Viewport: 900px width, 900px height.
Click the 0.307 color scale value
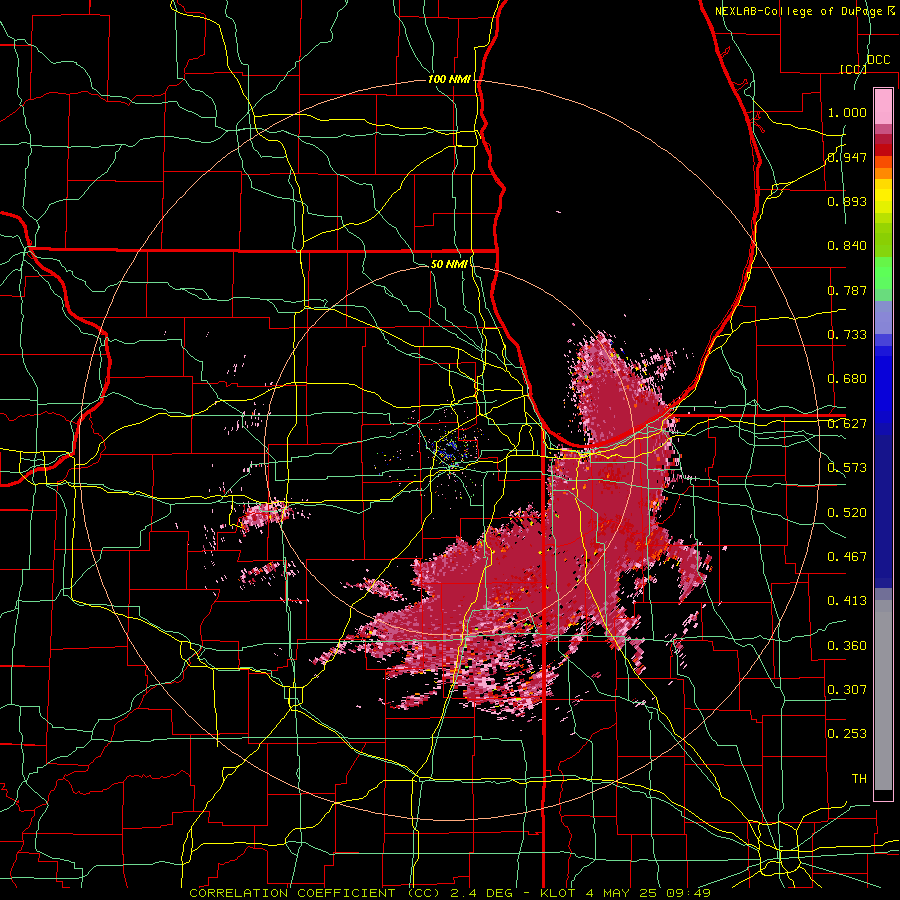[847, 689]
